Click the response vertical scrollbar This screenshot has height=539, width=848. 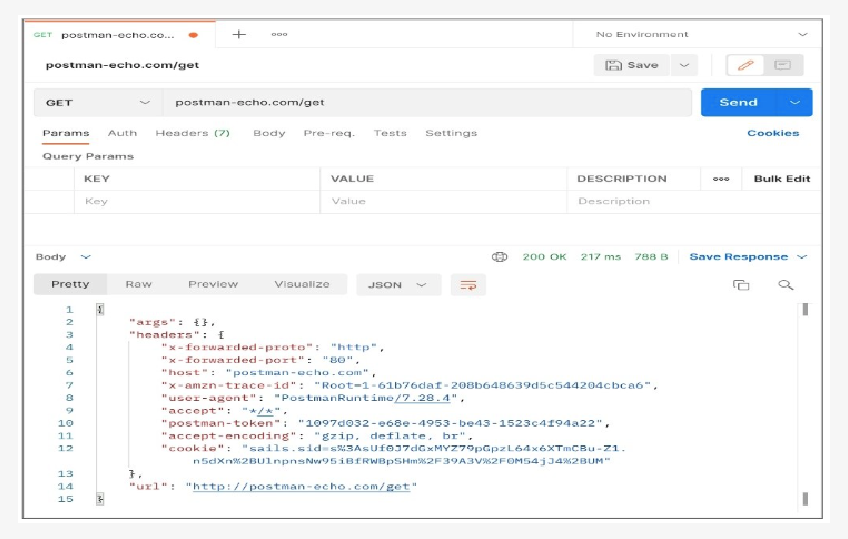pyautogui.click(x=805, y=403)
